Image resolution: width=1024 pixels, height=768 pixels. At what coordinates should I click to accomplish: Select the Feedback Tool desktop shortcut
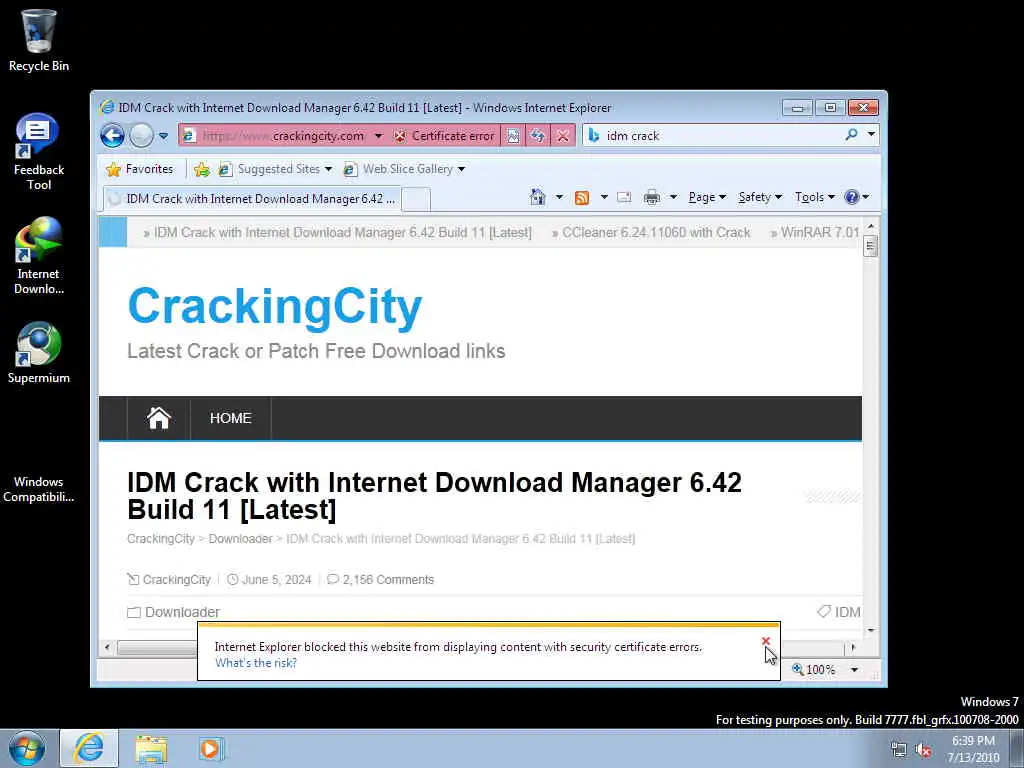(x=39, y=152)
